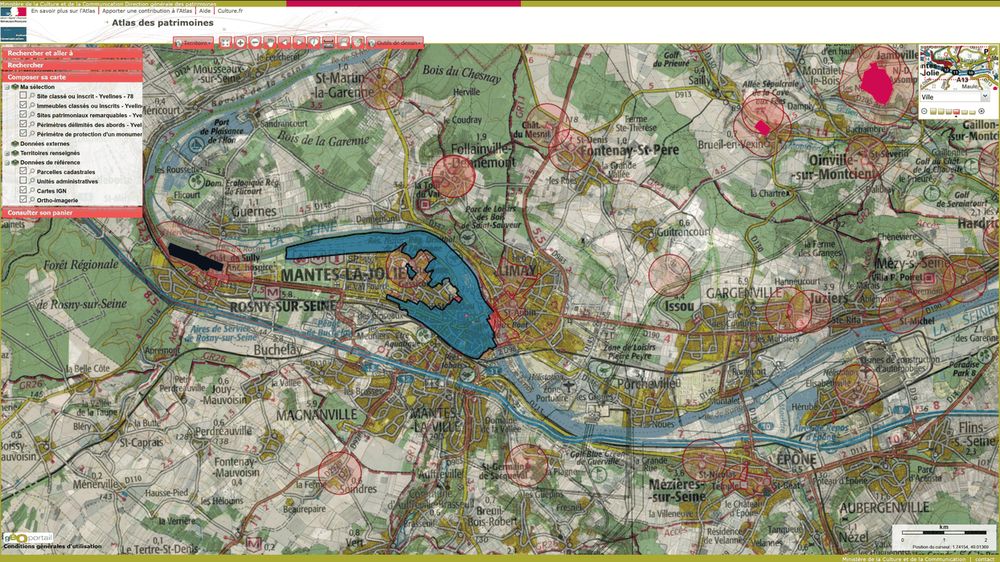Screen dimensions: 1000x562
Task: Uncheck Périmètre de protection d'un monument layer
Action: pyautogui.click(x=24, y=134)
